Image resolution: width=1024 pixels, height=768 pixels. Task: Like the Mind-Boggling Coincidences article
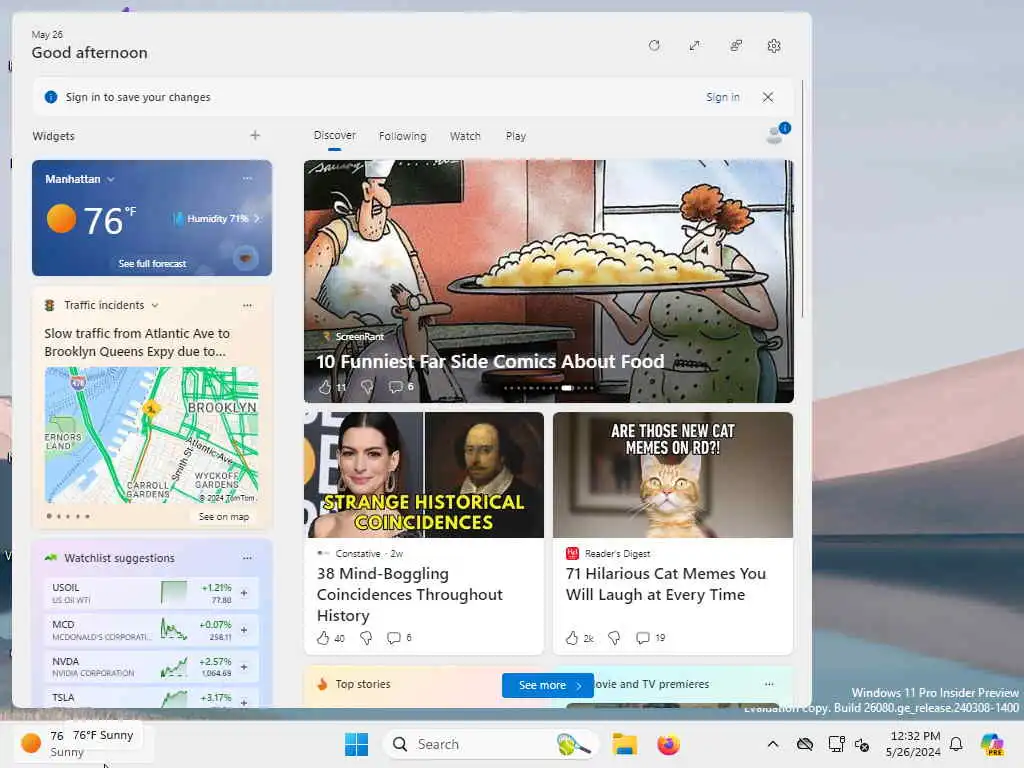pyautogui.click(x=323, y=637)
